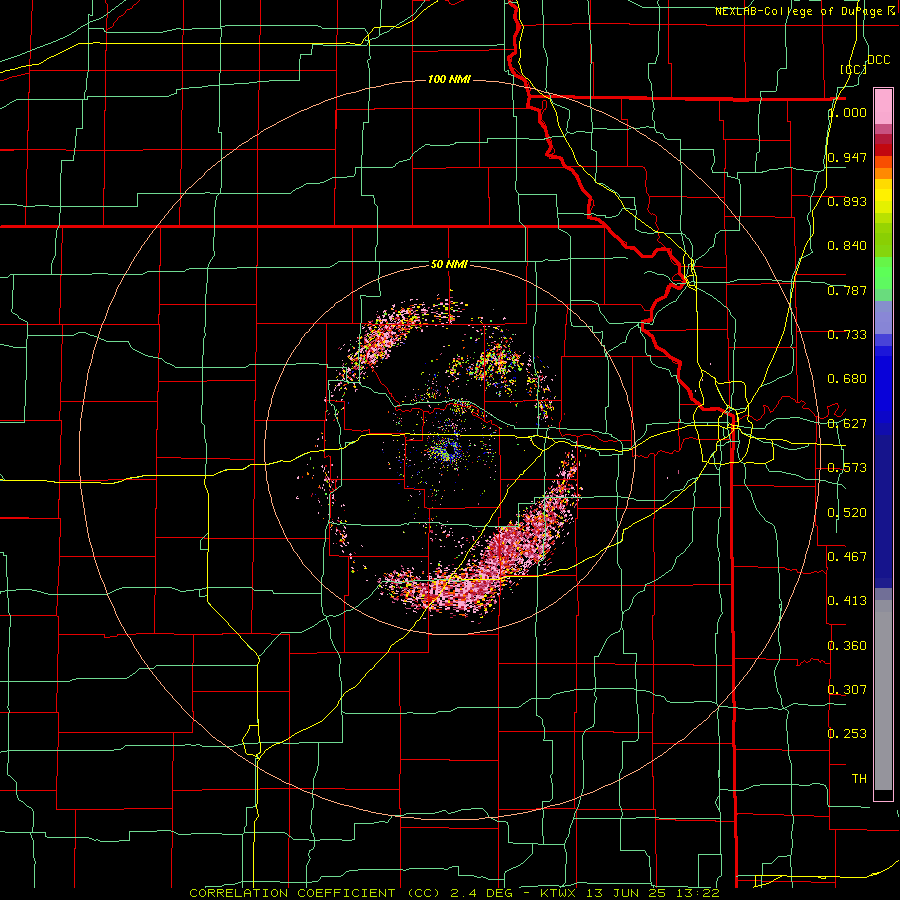This screenshot has width=900, height=900.
Task: Click the 0.947 value on the scale
Action: (x=847, y=157)
